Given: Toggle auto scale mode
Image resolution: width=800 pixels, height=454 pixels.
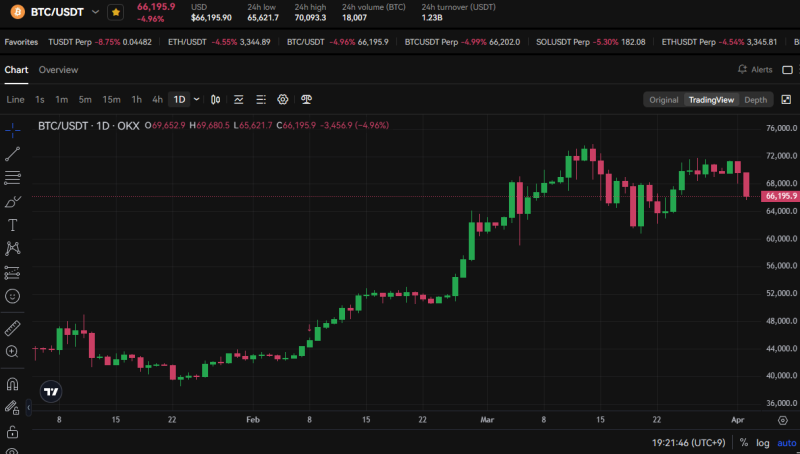Looking at the screenshot, I should click(x=786, y=443).
